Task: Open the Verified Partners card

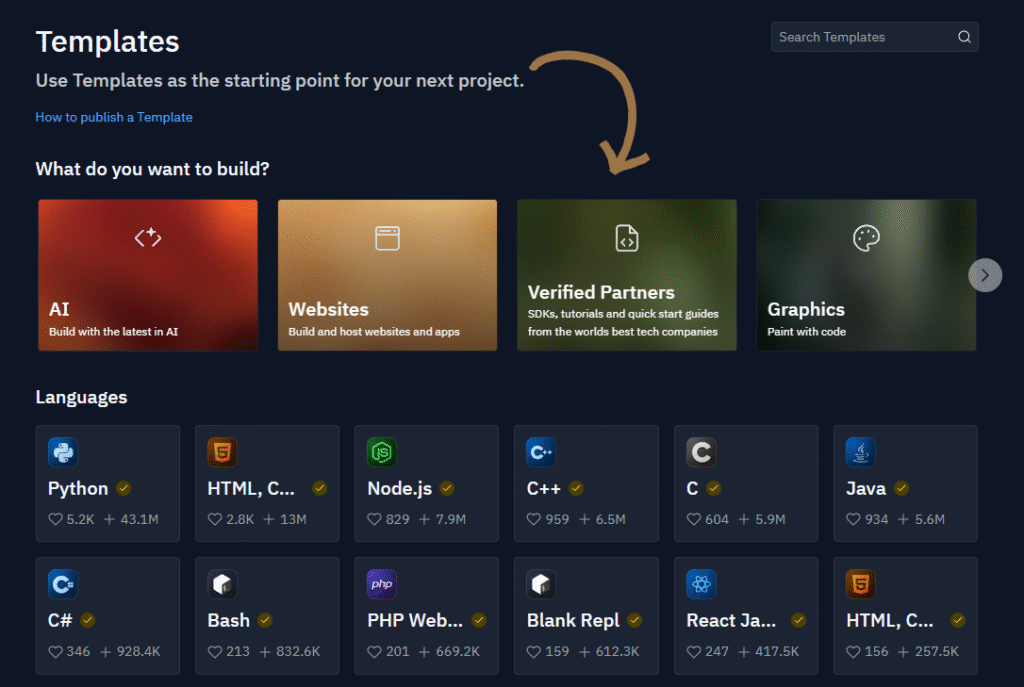Action: [x=626, y=275]
